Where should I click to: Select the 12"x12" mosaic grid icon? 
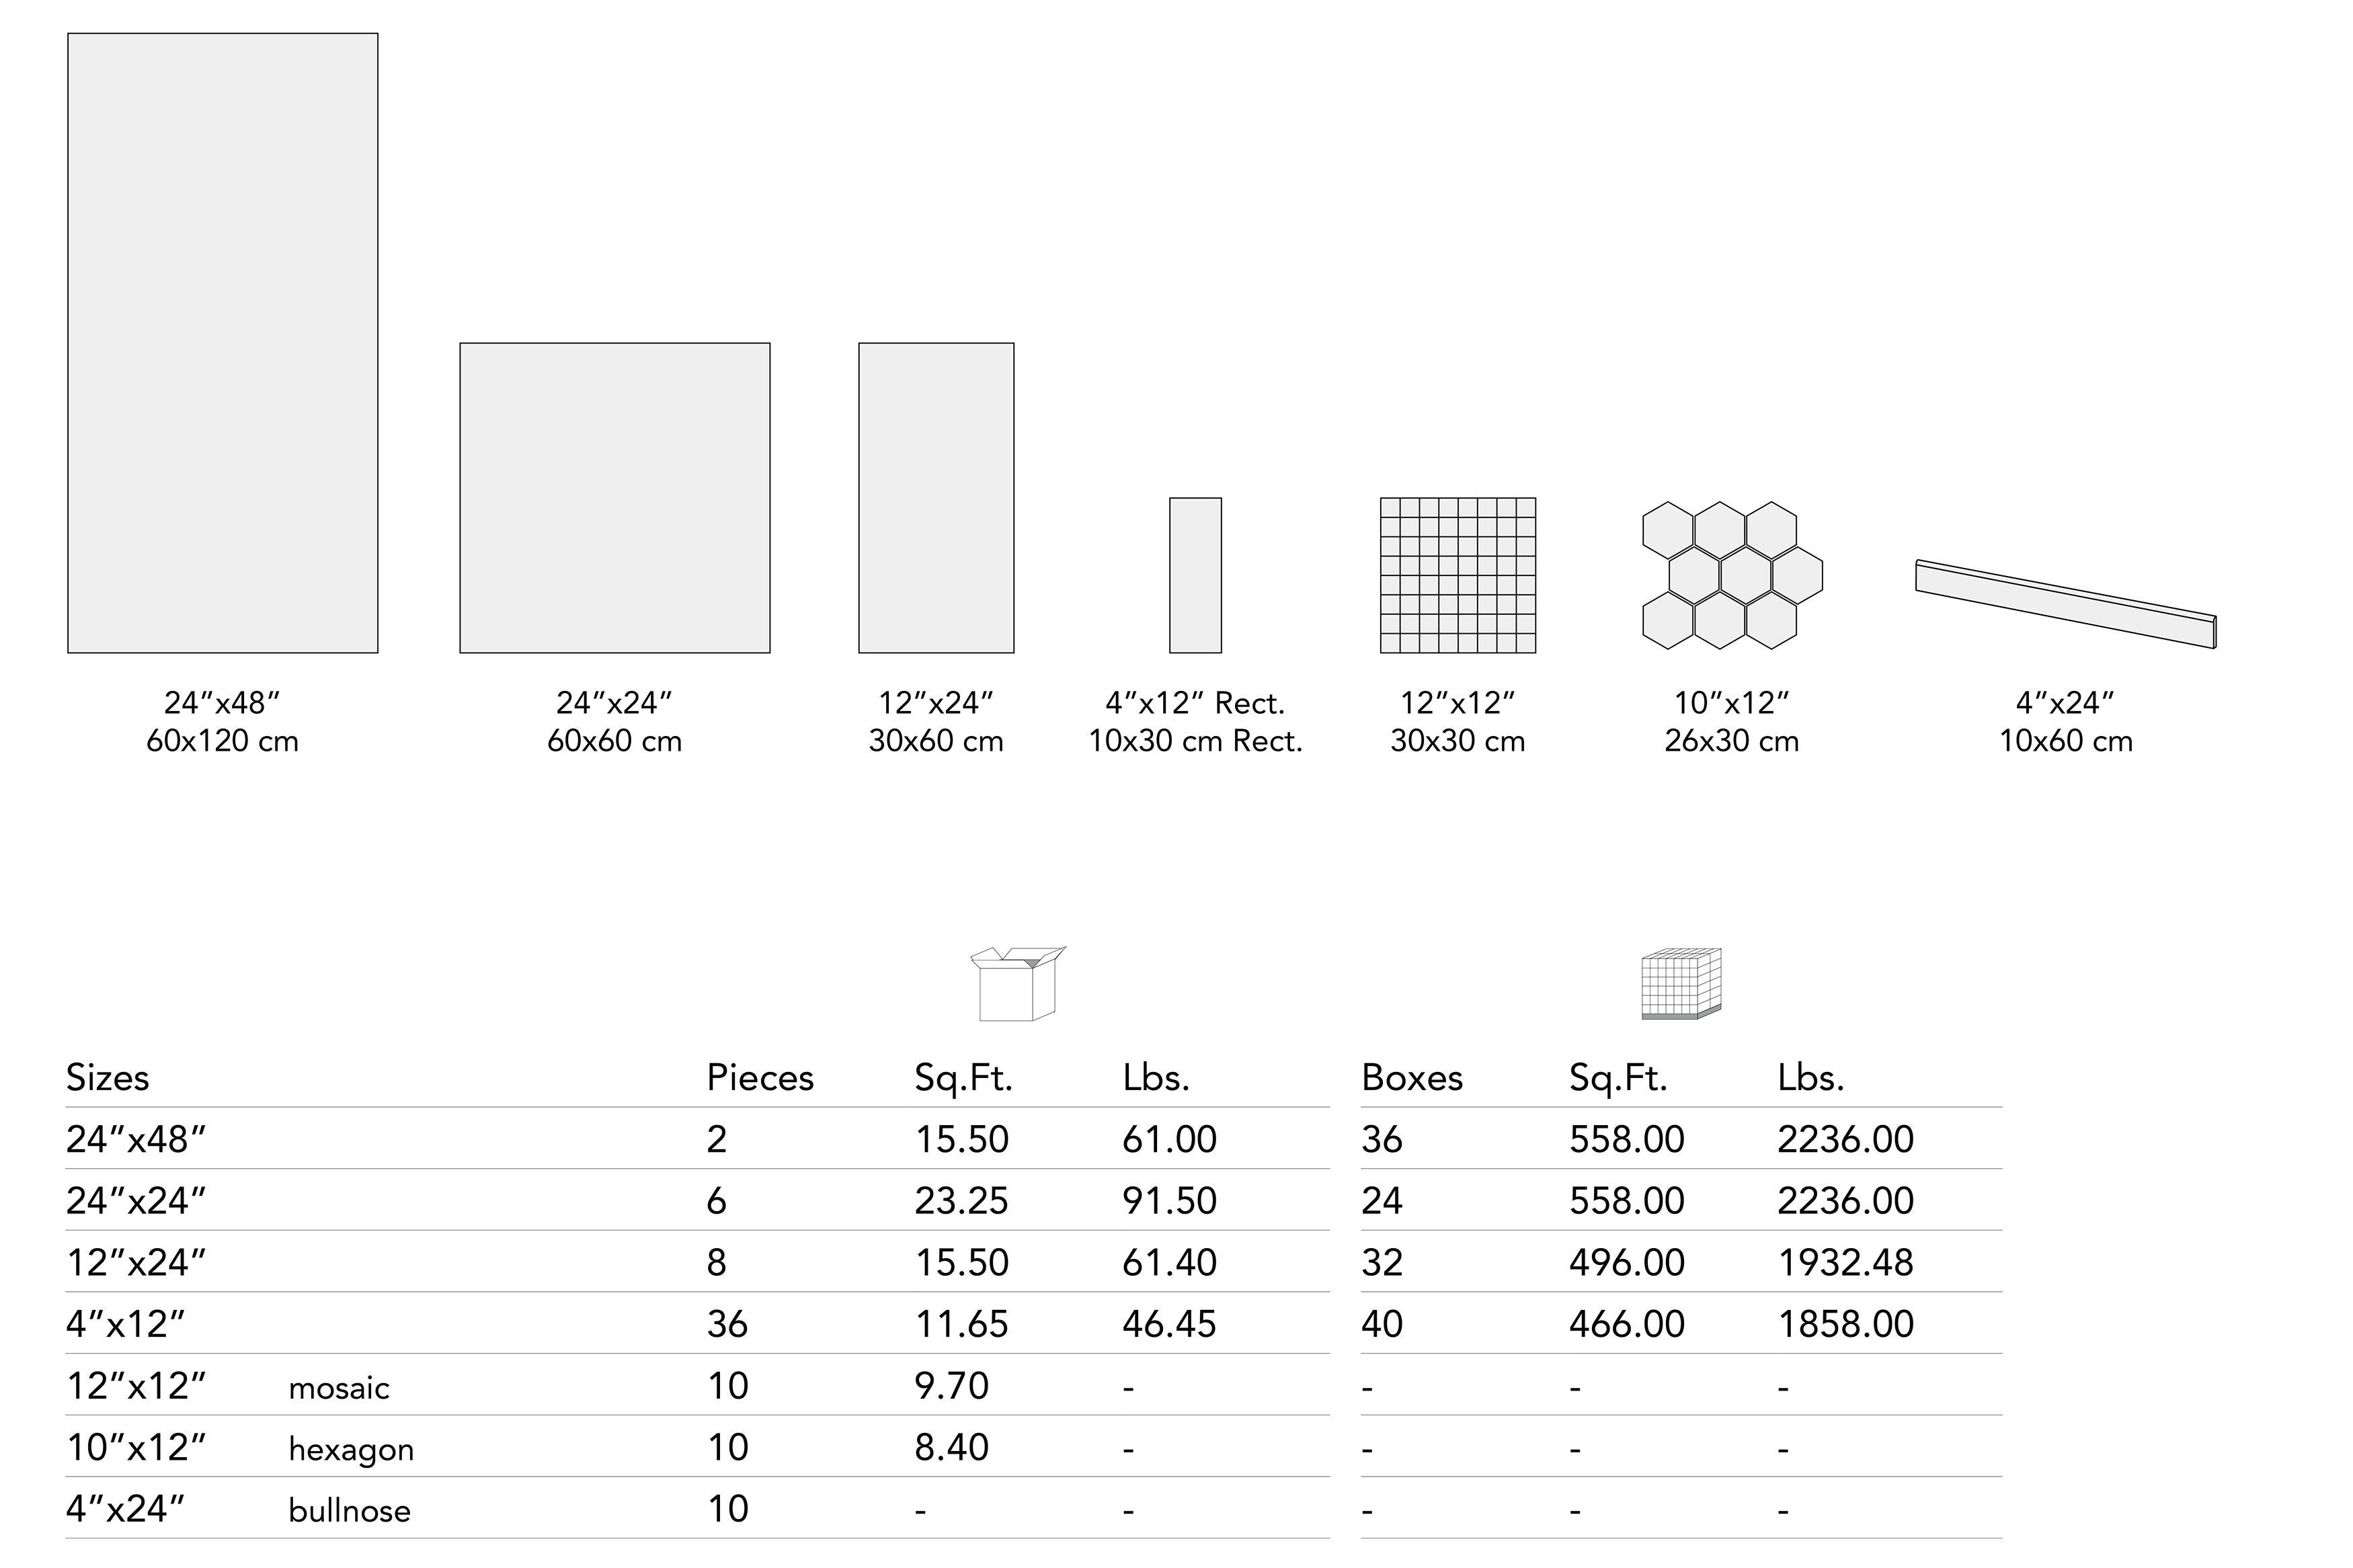[1457, 575]
